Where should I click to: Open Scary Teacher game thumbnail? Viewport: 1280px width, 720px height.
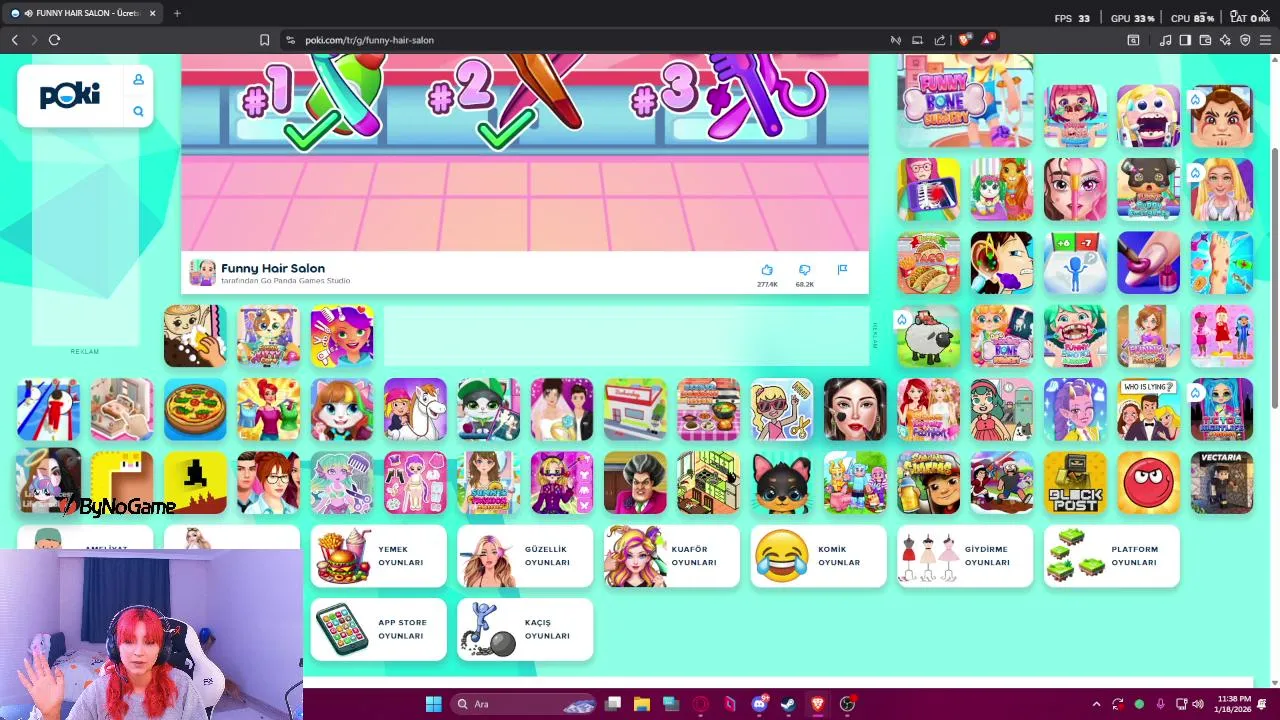[635, 482]
